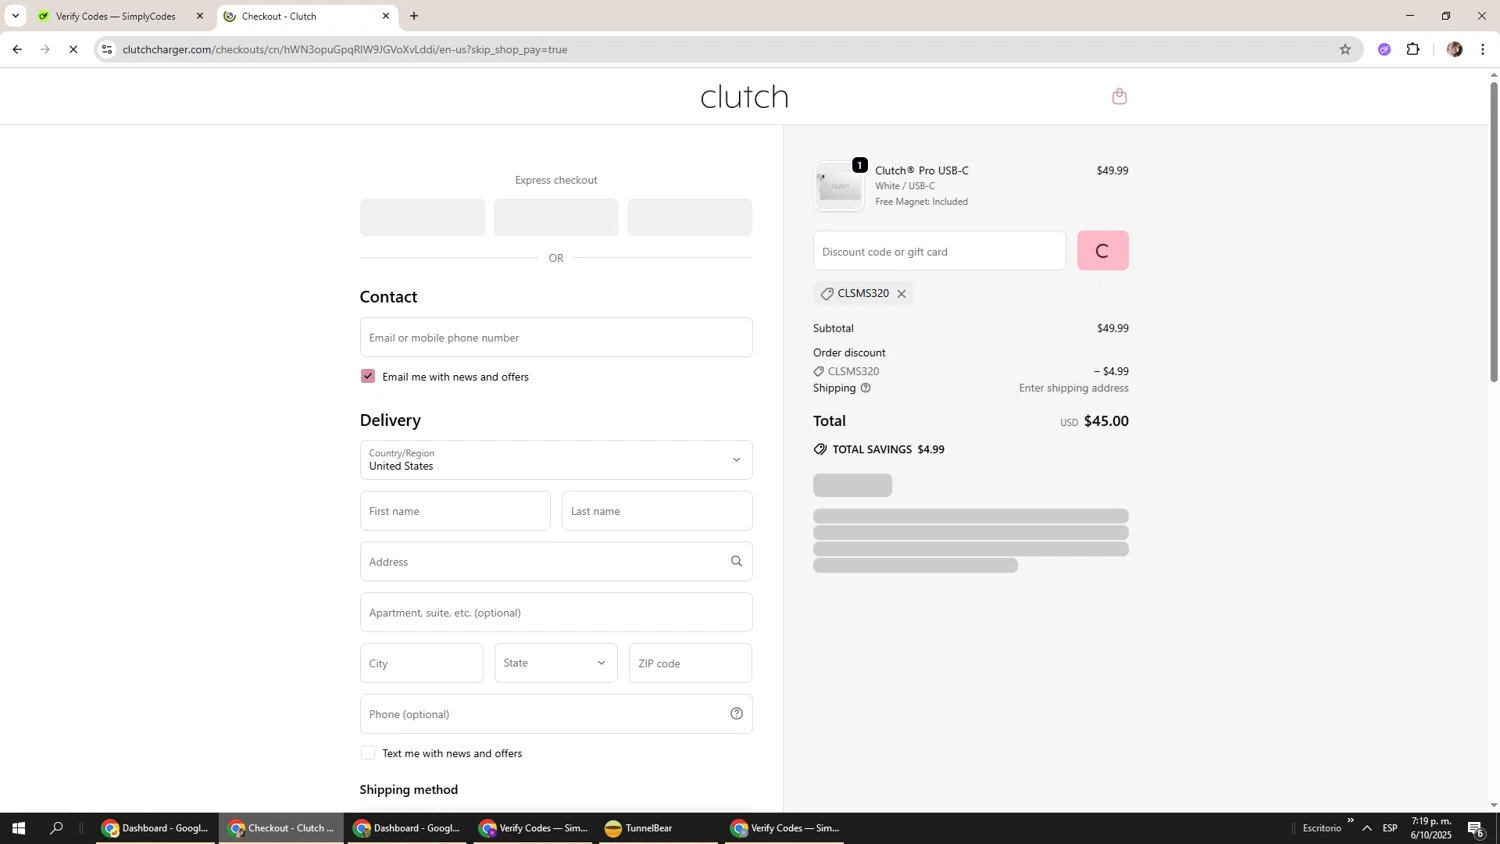The width and height of the screenshot is (1500, 844).
Task: Show hidden system tray icons
Action: coord(1367,828)
